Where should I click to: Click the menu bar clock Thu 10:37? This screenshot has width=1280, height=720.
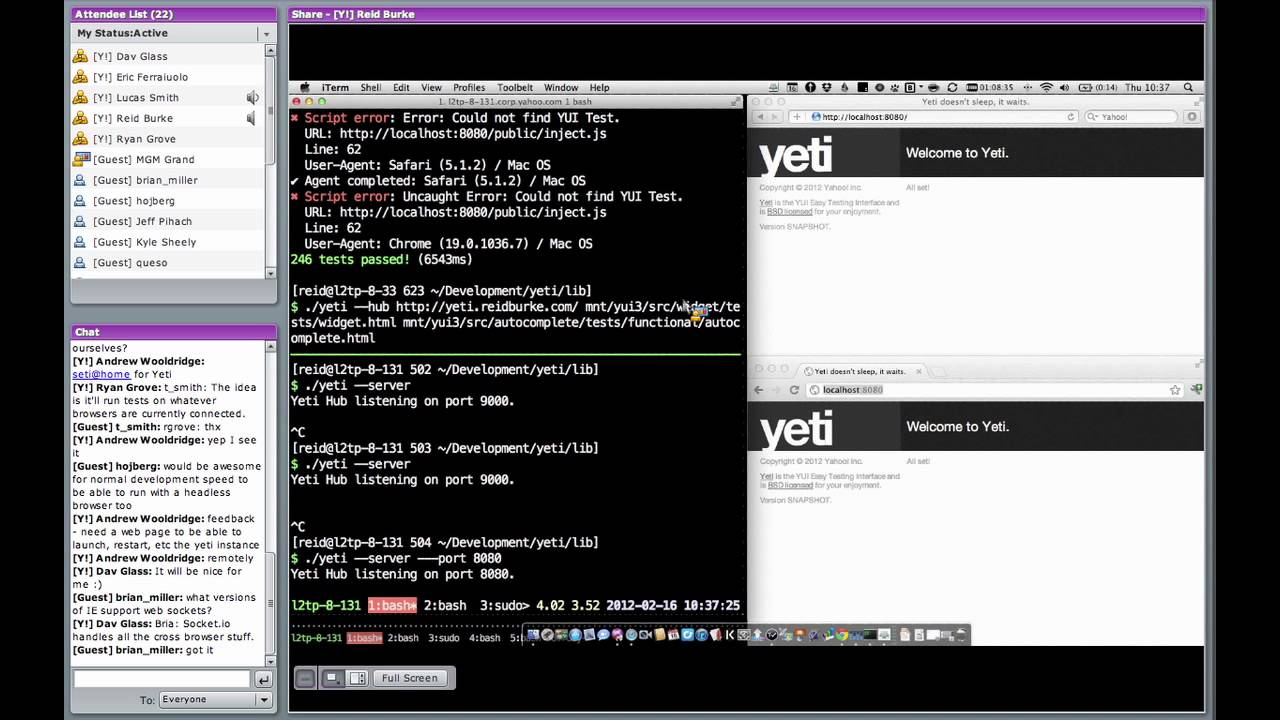[1148, 88]
